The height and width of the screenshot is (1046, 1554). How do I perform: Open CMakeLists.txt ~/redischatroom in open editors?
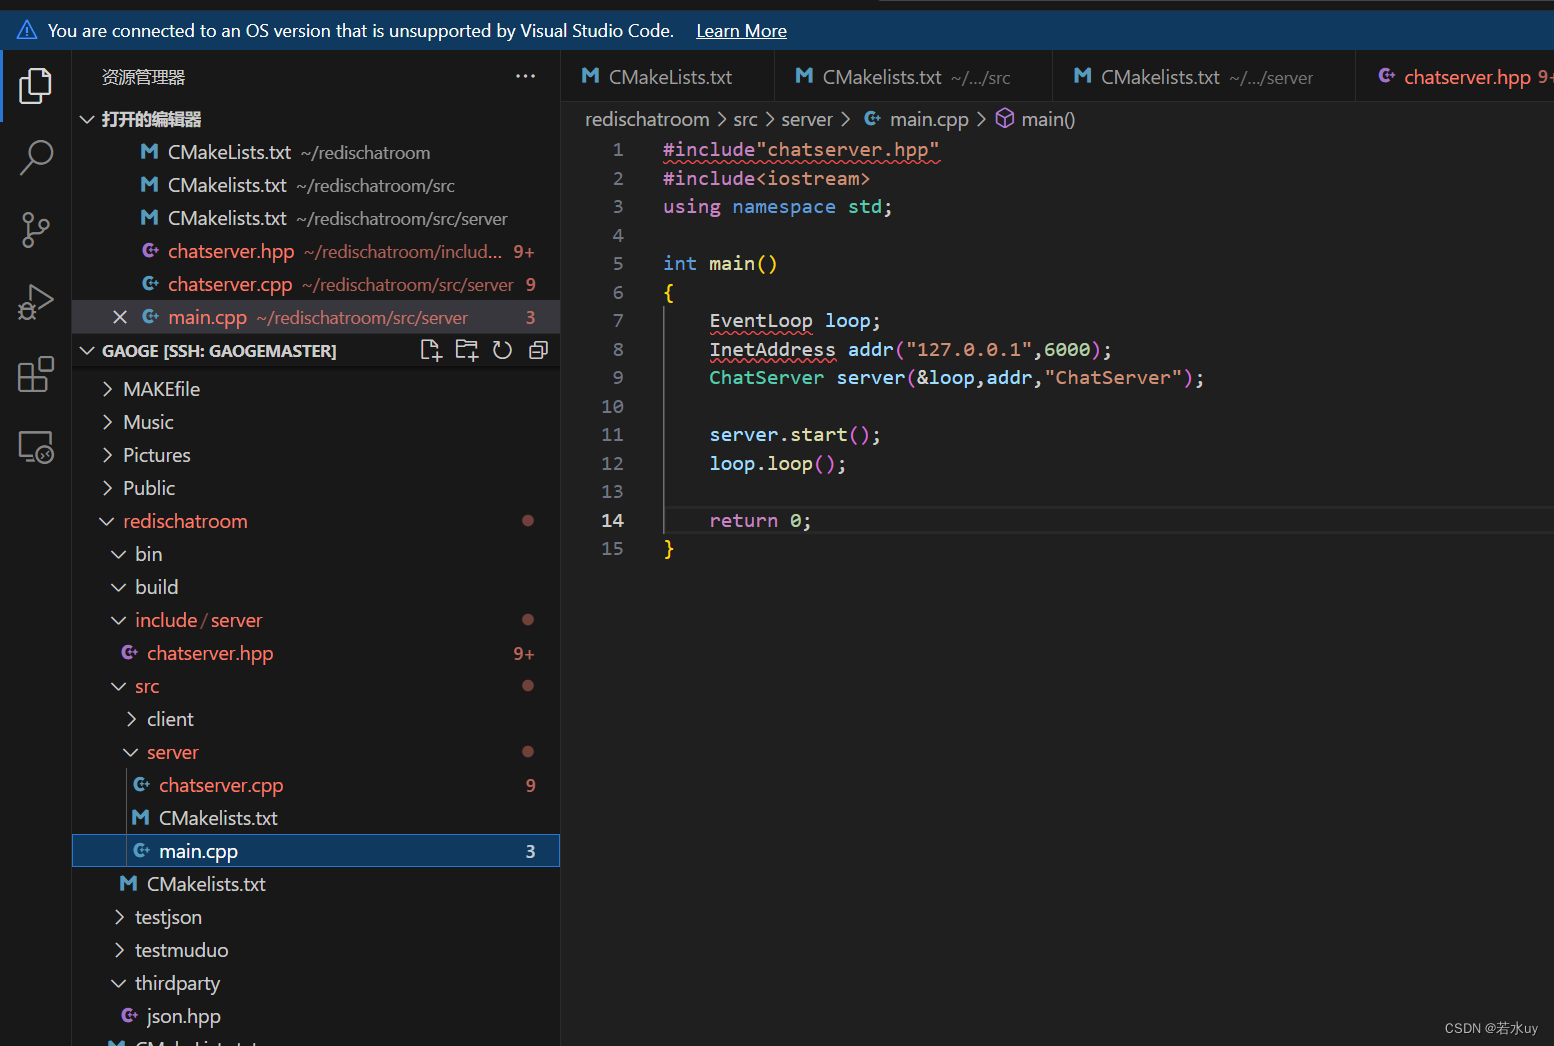[x=316, y=152]
